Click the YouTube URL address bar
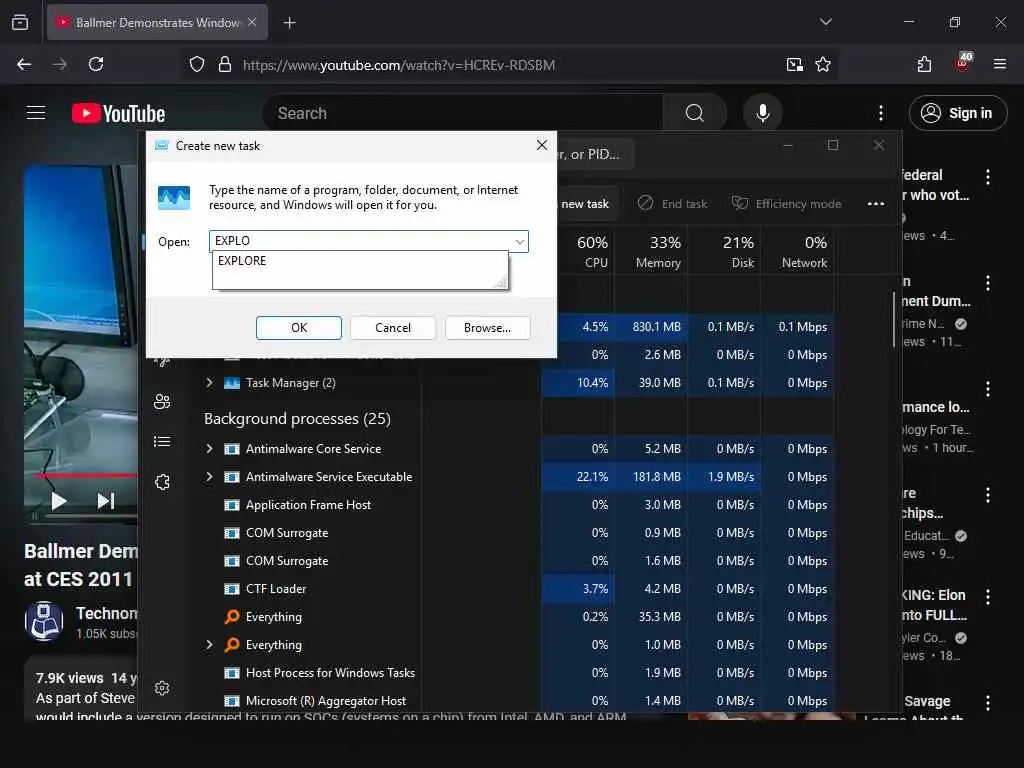1024x768 pixels. (399, 65)
